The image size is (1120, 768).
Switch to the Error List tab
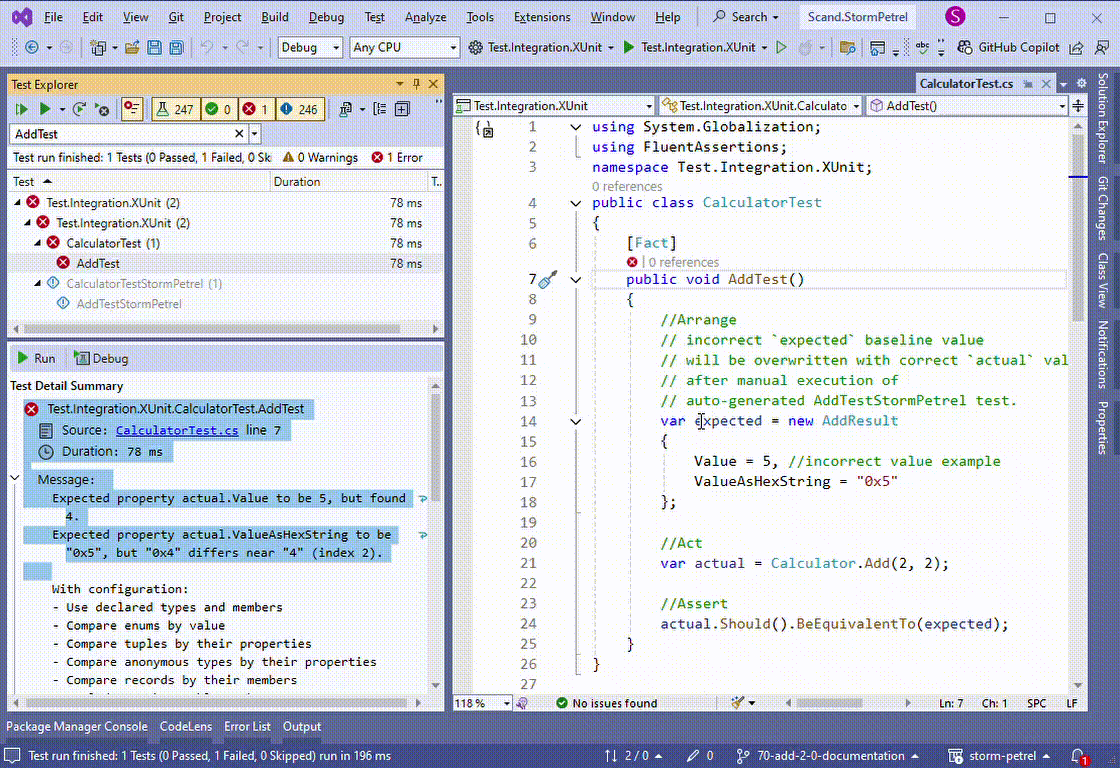pyautogui.click(x=247, y=727)
